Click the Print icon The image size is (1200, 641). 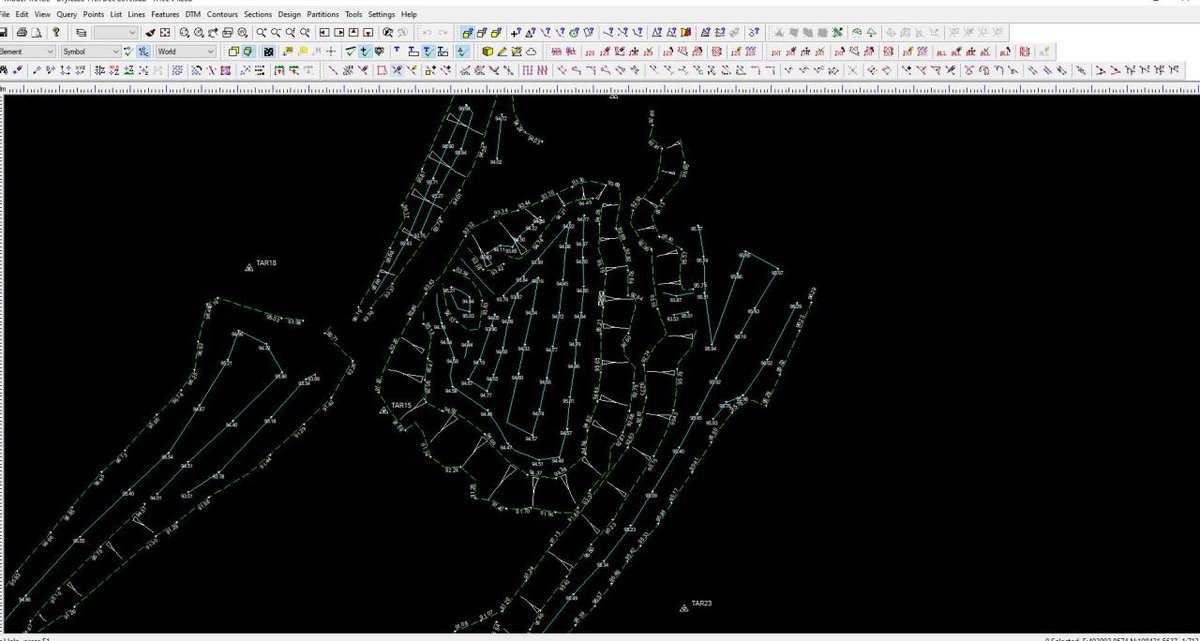point(21,32)
